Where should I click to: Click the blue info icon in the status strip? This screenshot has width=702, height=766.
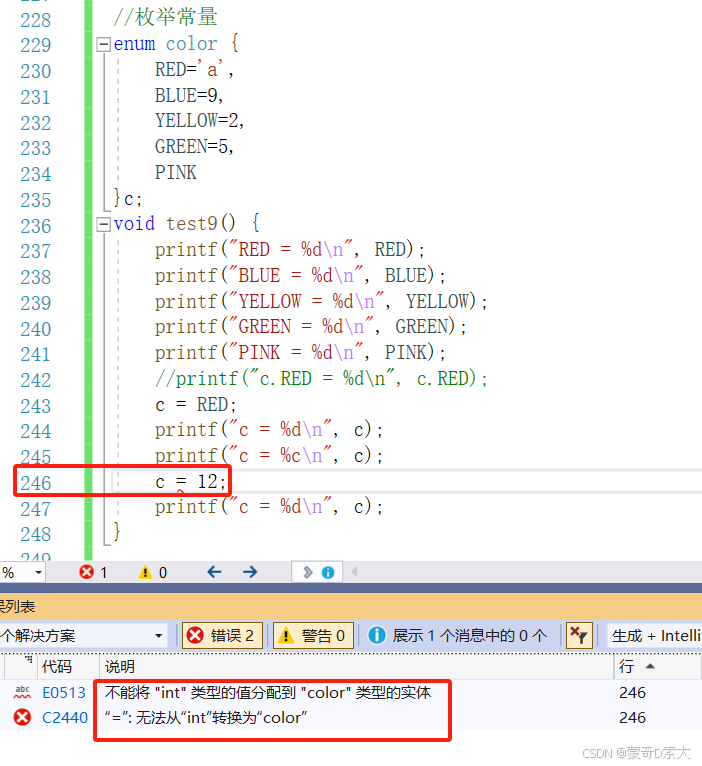(x=328, y=573)
